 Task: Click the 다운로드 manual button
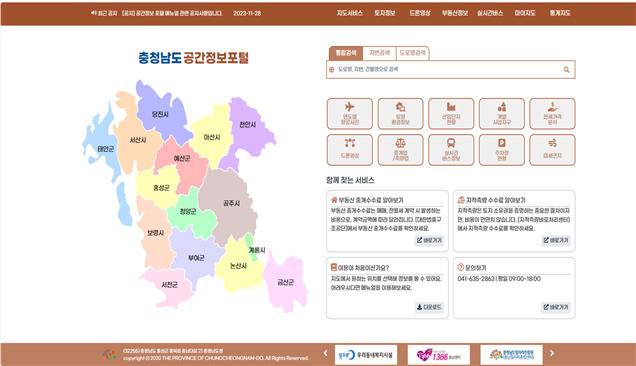click(x=429, y=307)
